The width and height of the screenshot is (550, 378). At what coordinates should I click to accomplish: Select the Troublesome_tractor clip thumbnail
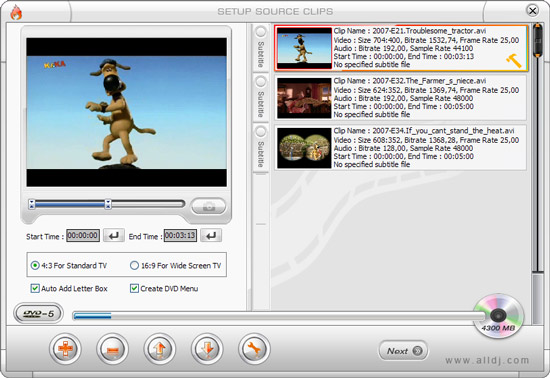coord(304,48)
